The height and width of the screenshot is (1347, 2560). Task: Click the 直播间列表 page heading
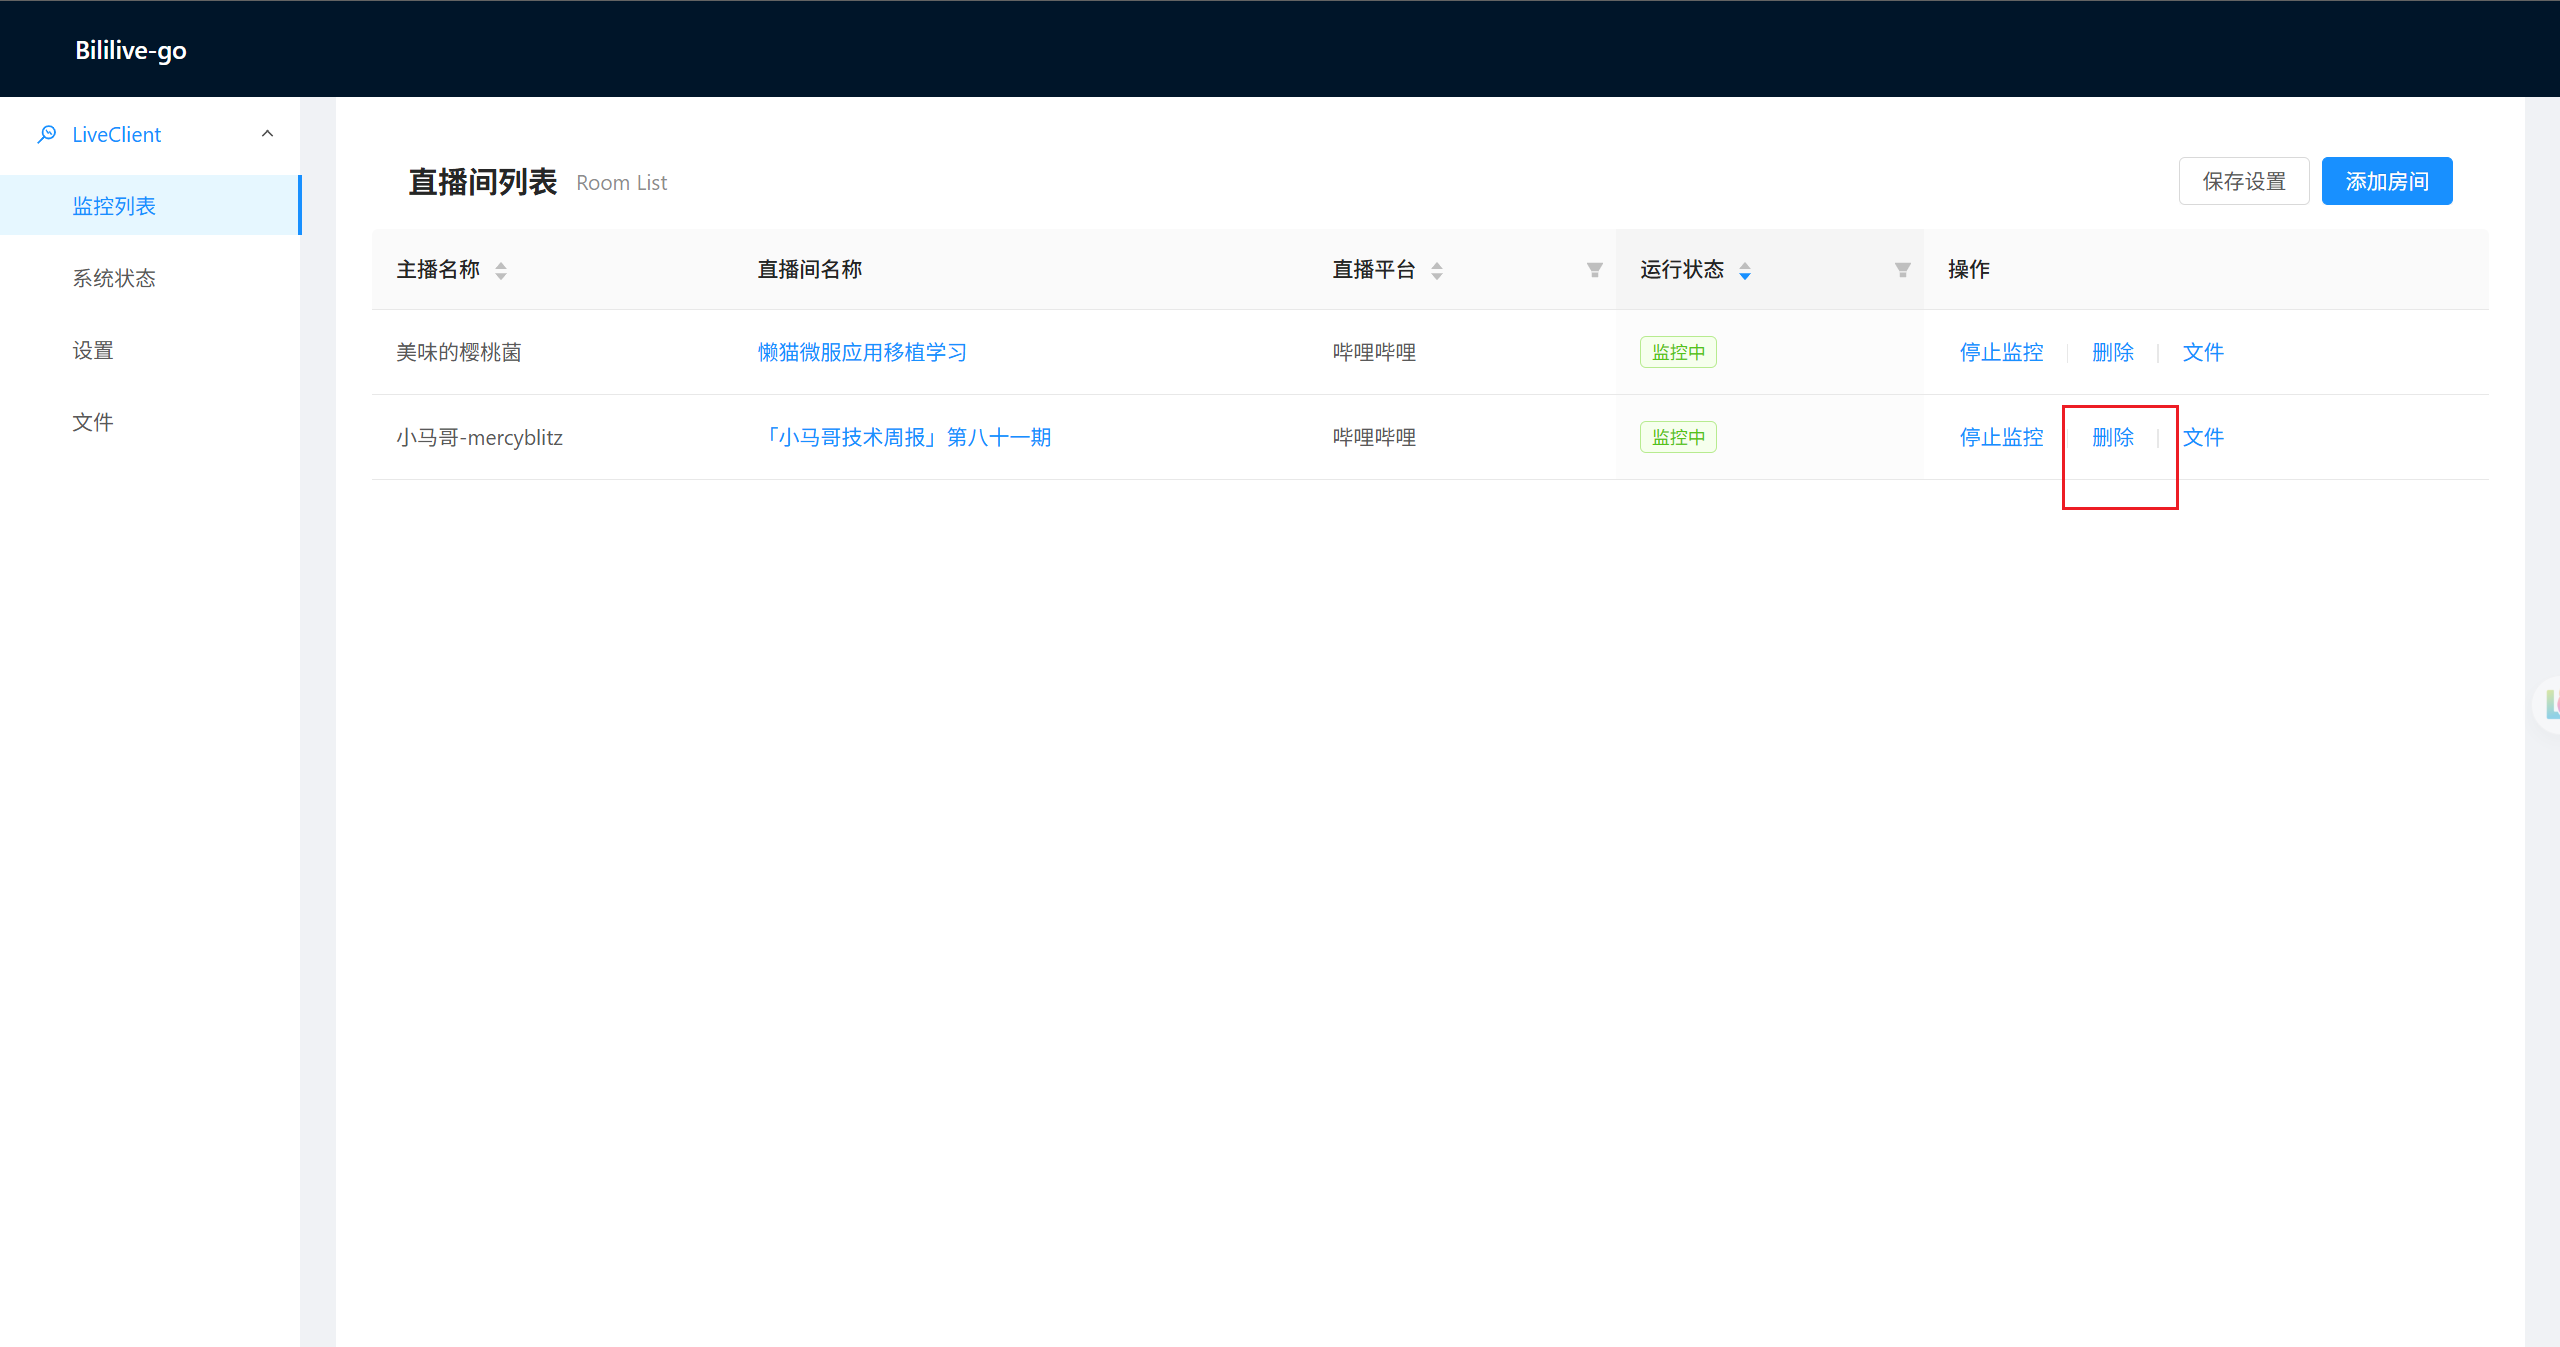click(x=482, y=182)
